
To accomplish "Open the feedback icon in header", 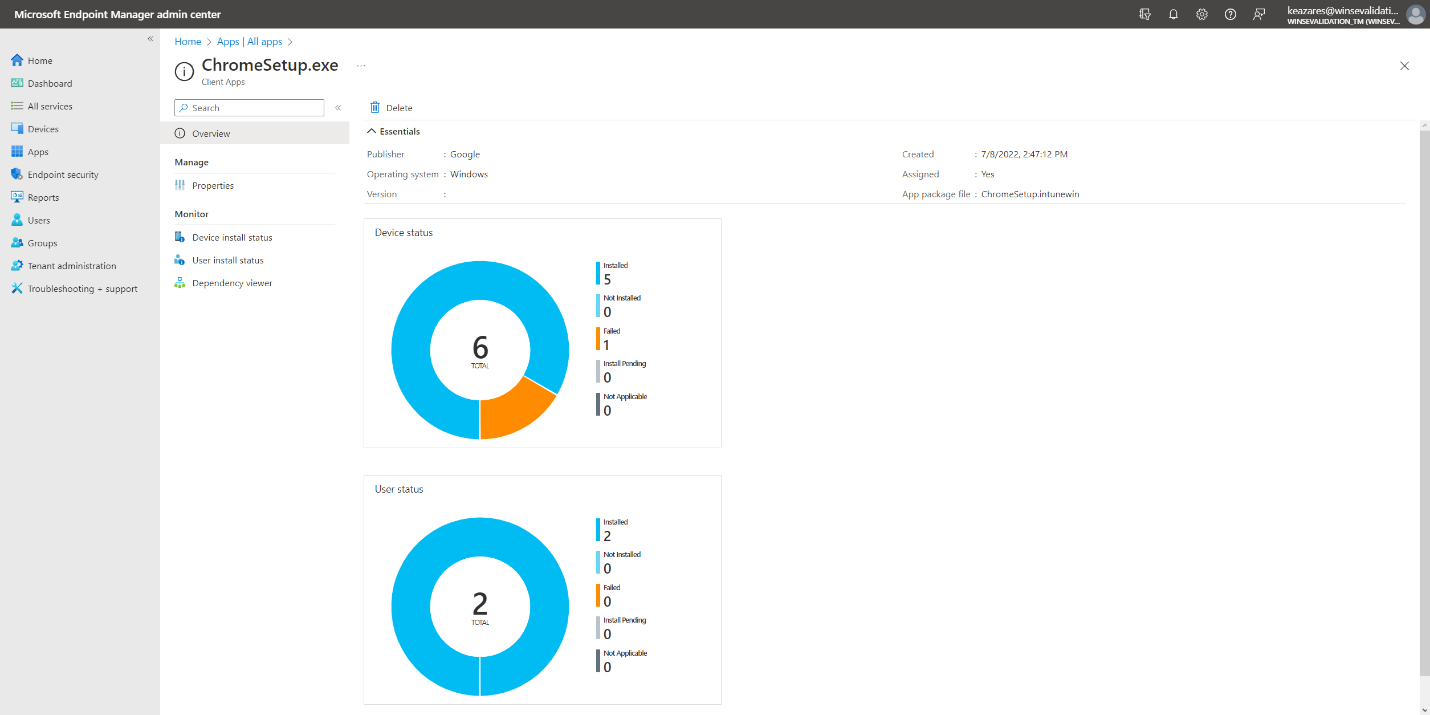I will tap(1259, 14).
